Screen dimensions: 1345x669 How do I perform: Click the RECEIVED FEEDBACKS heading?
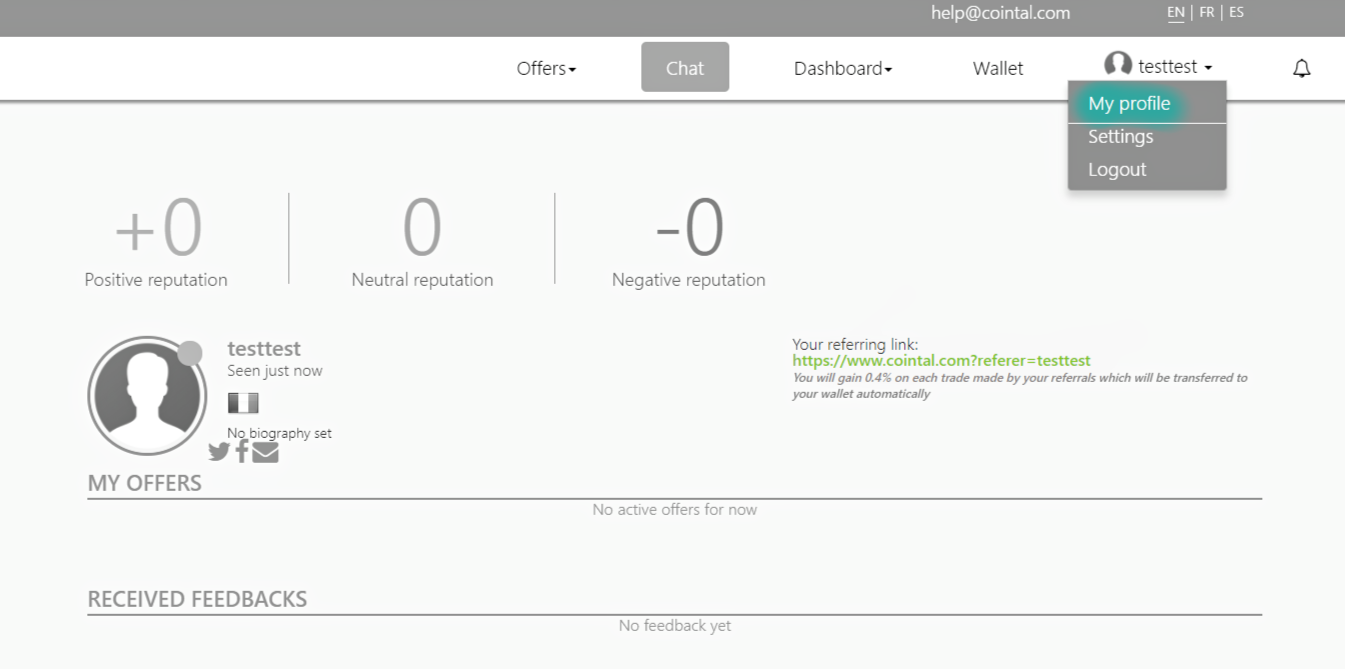(x=197, y=599)
